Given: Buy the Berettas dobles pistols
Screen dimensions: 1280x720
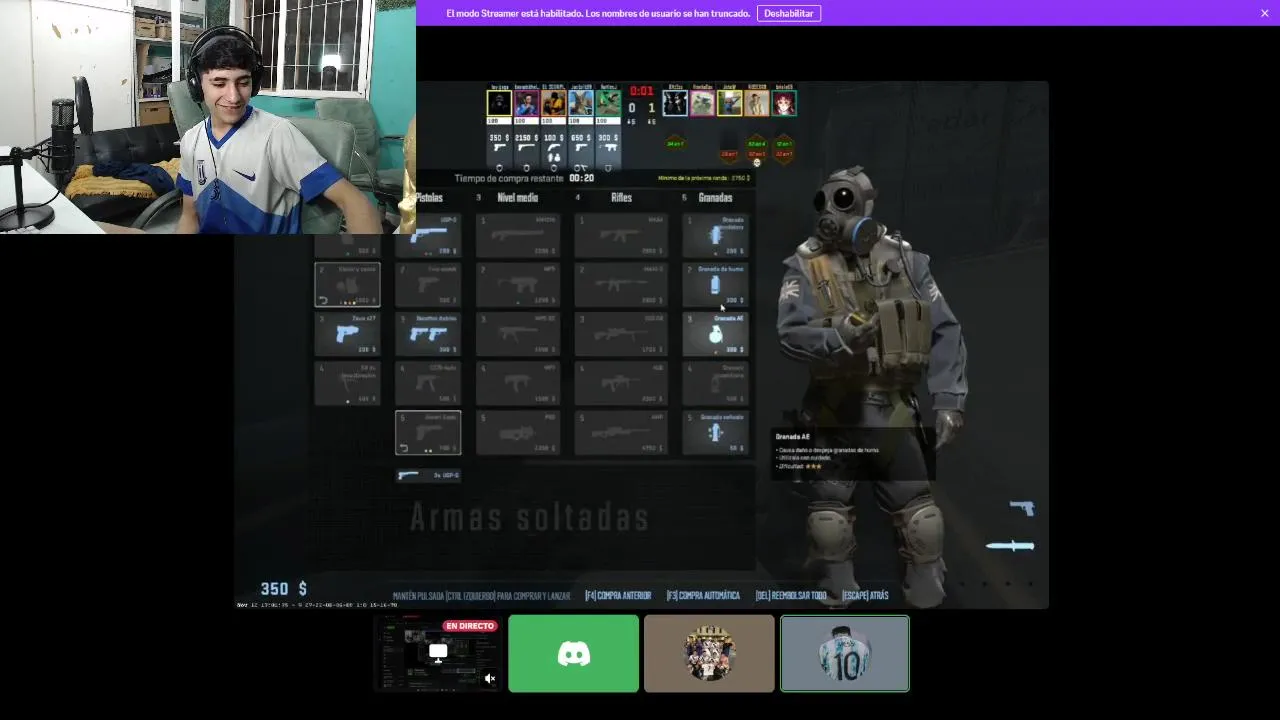Looking at the screenshot, I should point(428,334).
